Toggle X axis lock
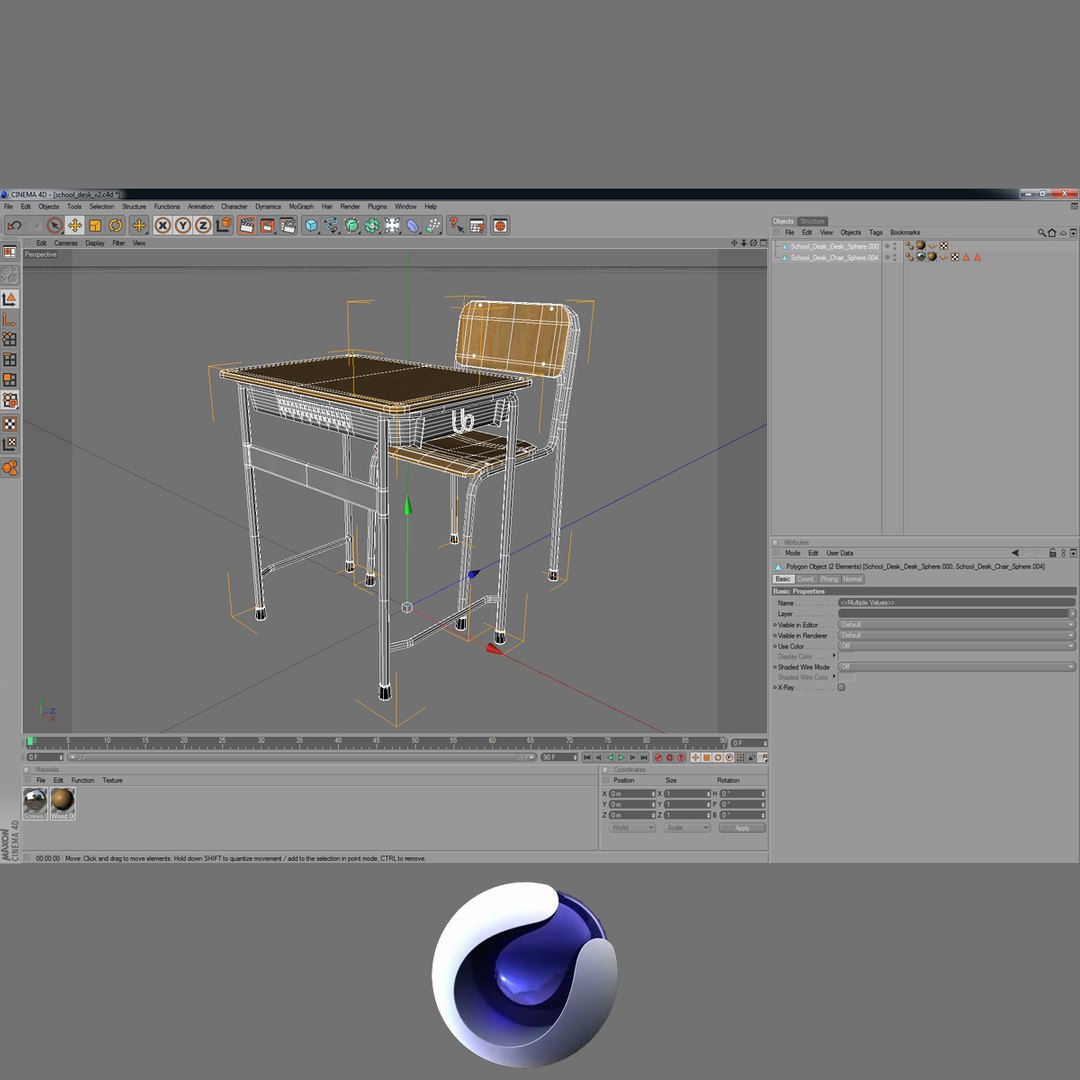Screen dimensions: 1080x1080 pyautogui.click(x=163, y=225)
